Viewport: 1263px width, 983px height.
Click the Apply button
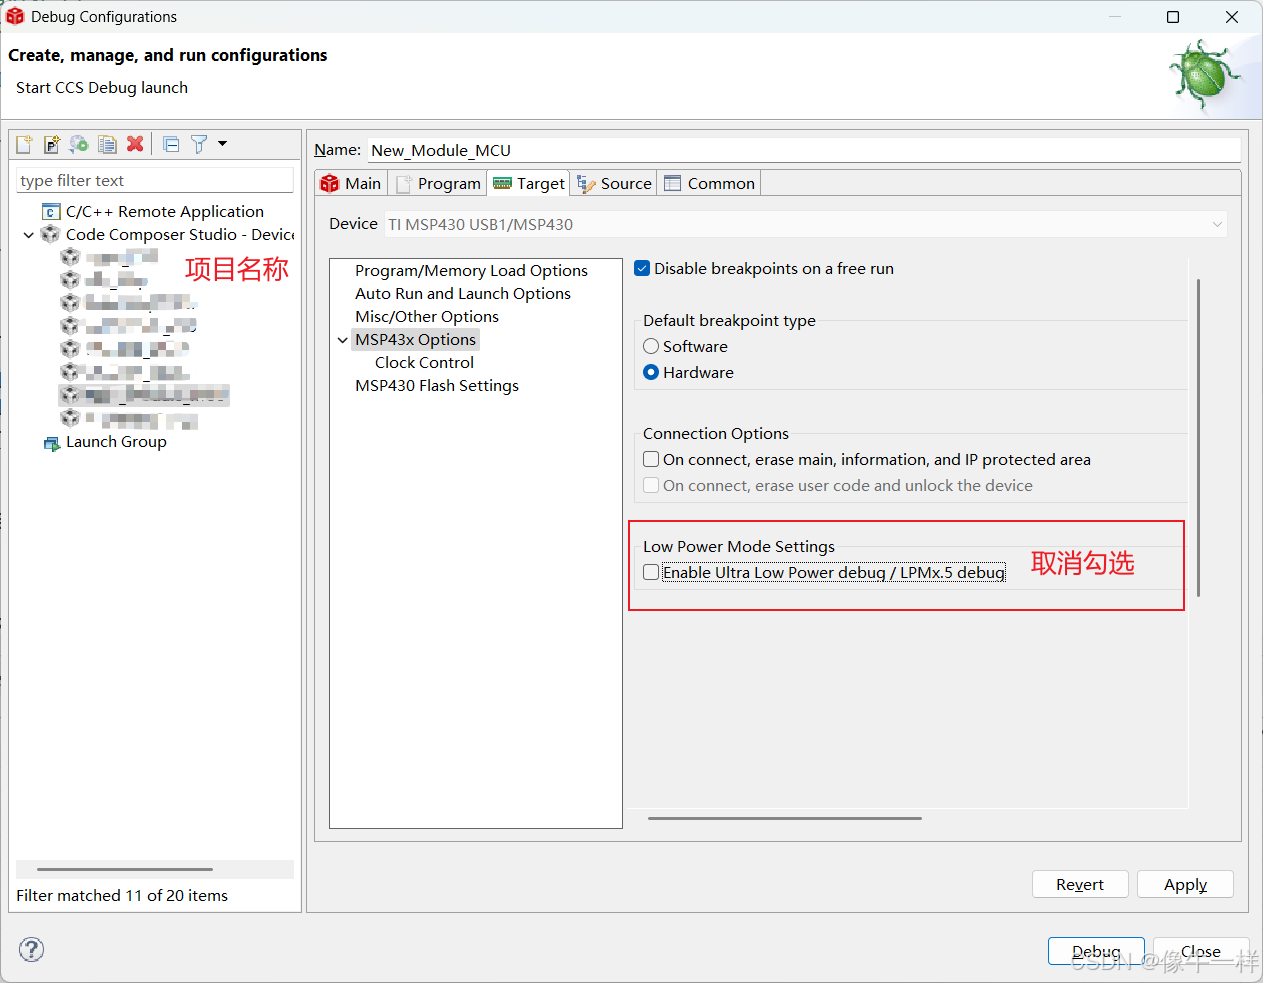(x=1185, y=884)
